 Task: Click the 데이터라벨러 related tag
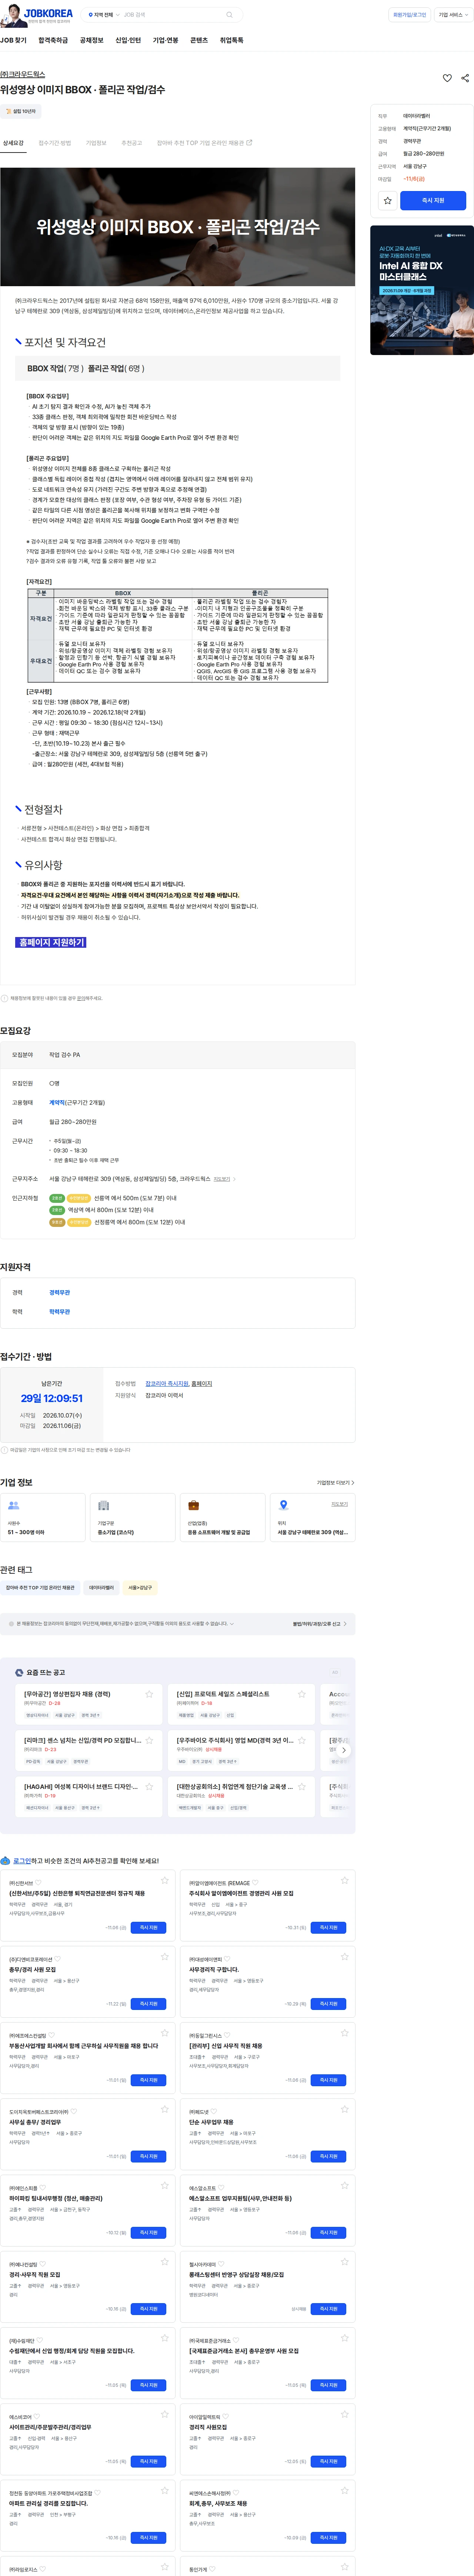101,1588
